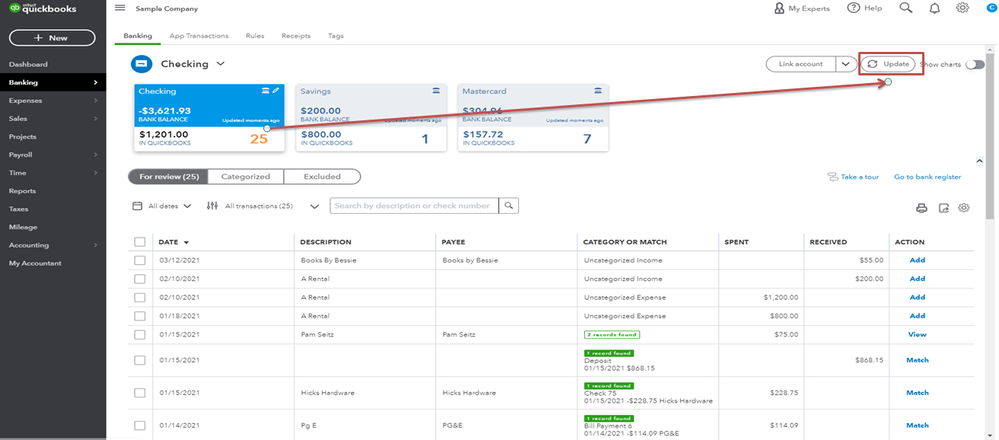The image size is (999, 440).
Task: Click Match for the Hicks Hardware transaction
Action: [917, 393]
